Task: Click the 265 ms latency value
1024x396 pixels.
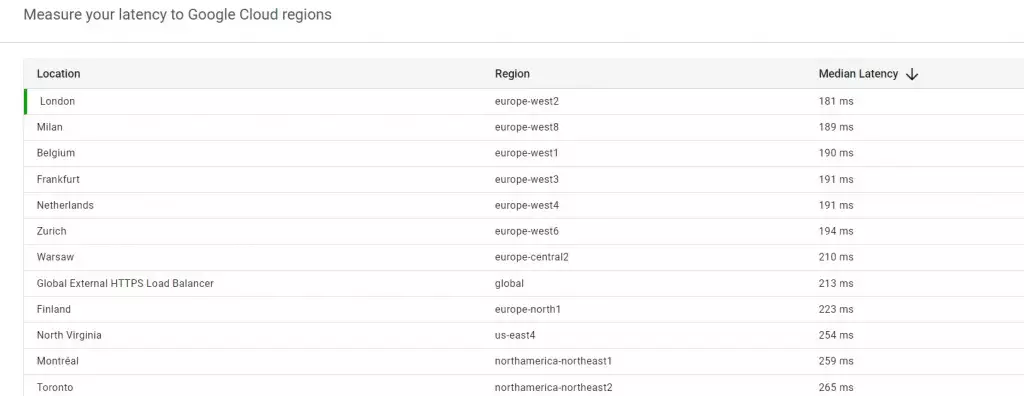Action: pyautogui.click(x=836, y=388)
